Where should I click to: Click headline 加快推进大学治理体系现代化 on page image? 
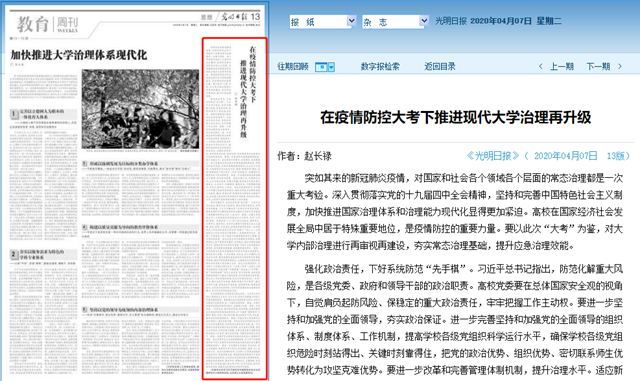[x=78, y=55]
